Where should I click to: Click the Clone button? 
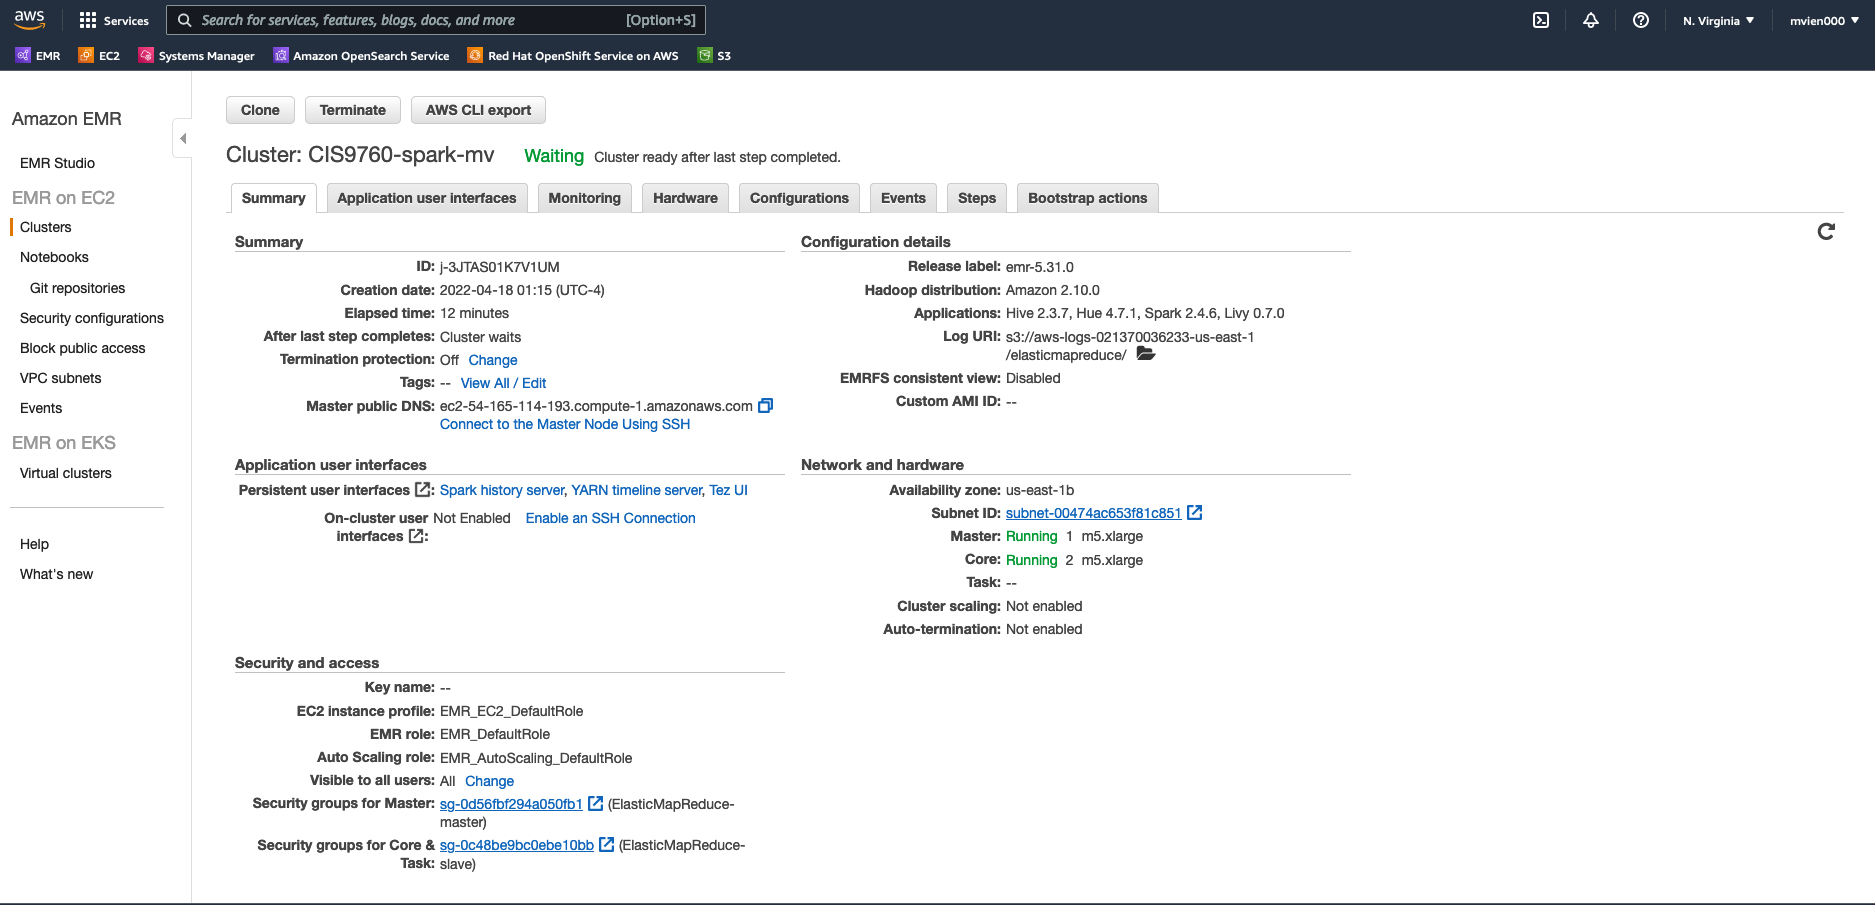(x=260, y=110)
